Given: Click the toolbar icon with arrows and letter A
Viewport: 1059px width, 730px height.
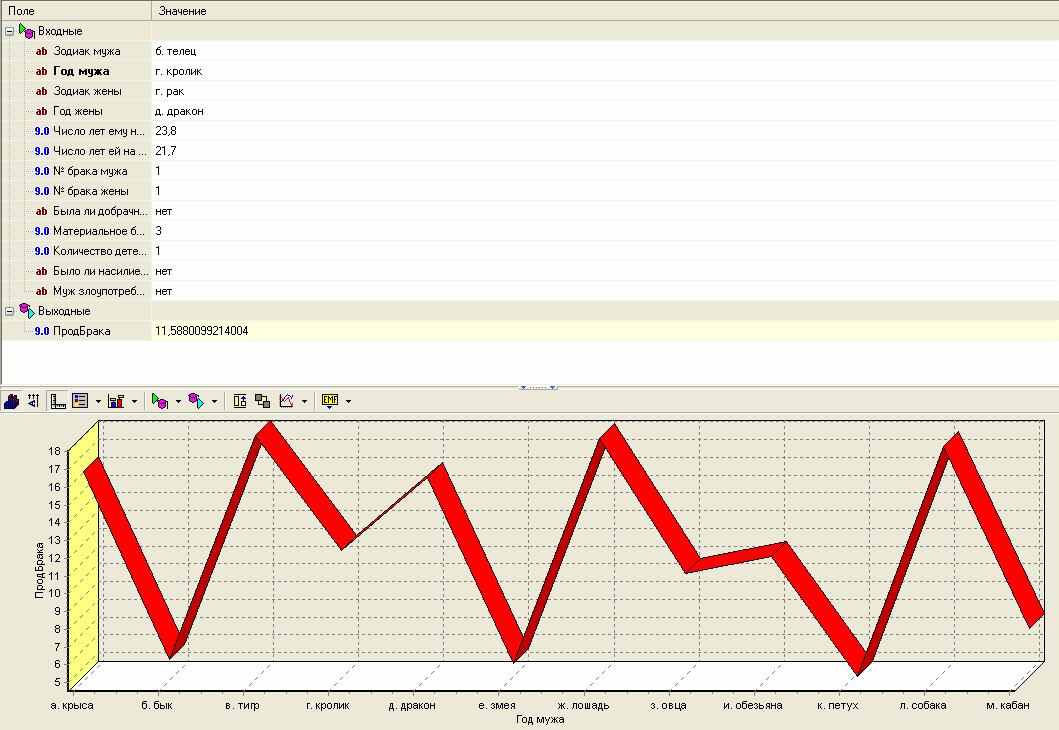Looking at the screenshot, I should click(34, 401).
